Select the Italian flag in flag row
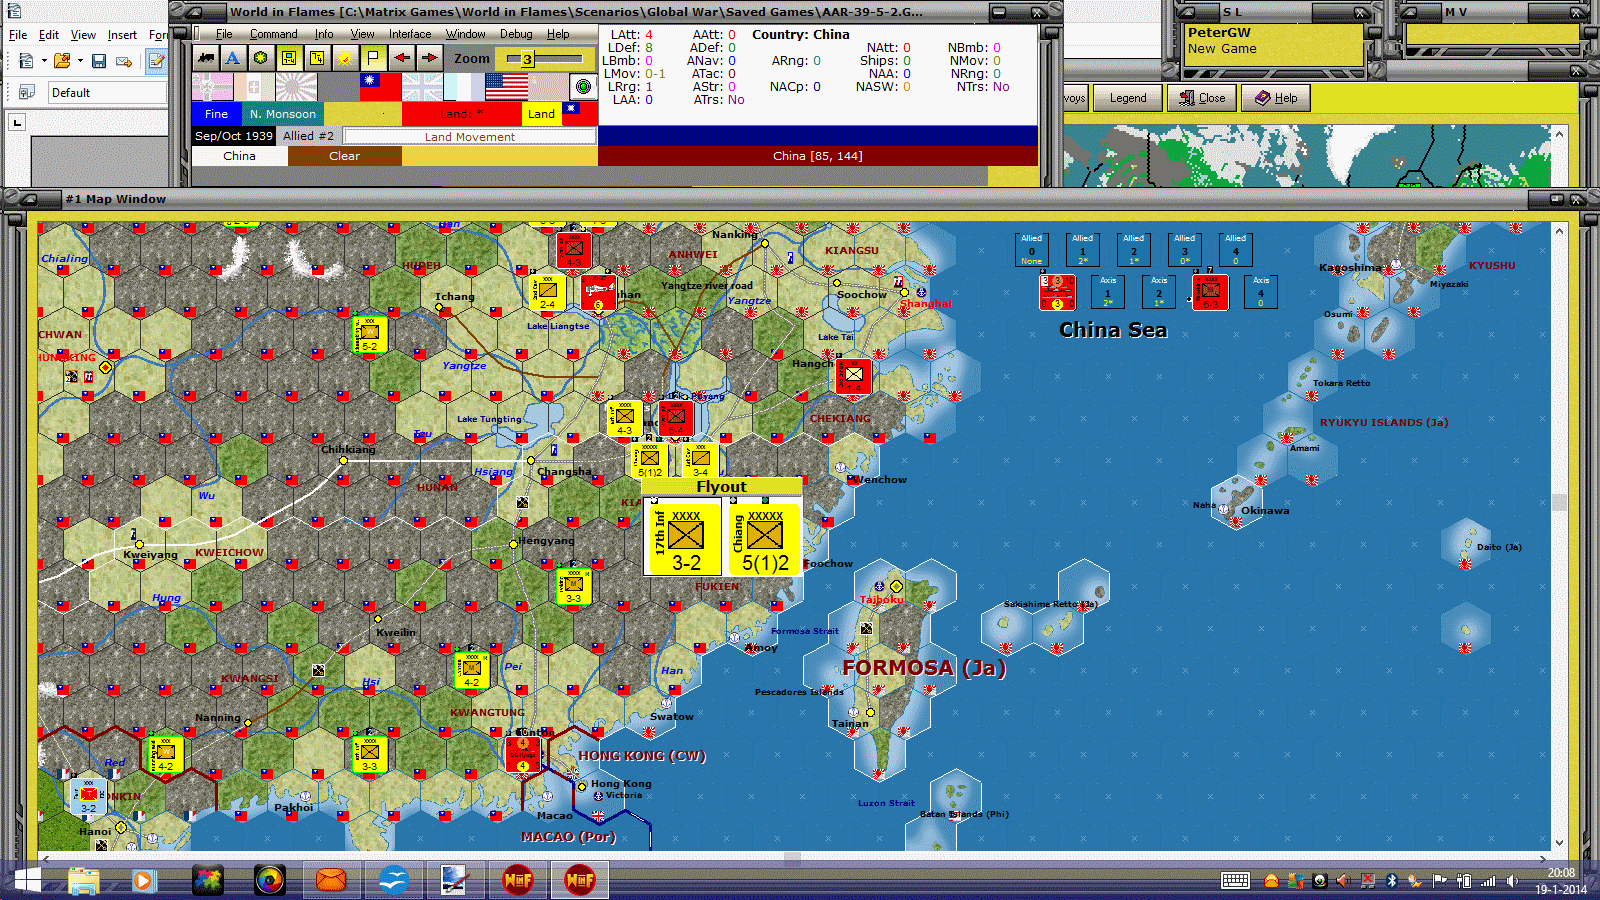The width and height of the screenshot is (1600, 900). tap(254, 87)
